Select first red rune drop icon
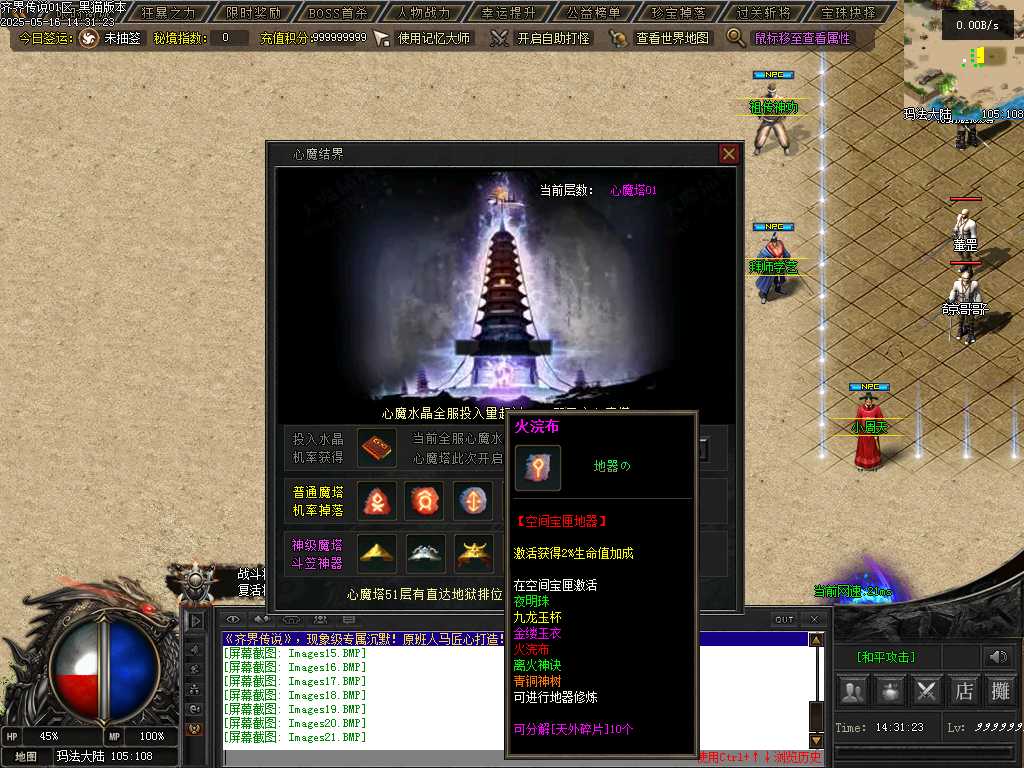 pos(377,502)
